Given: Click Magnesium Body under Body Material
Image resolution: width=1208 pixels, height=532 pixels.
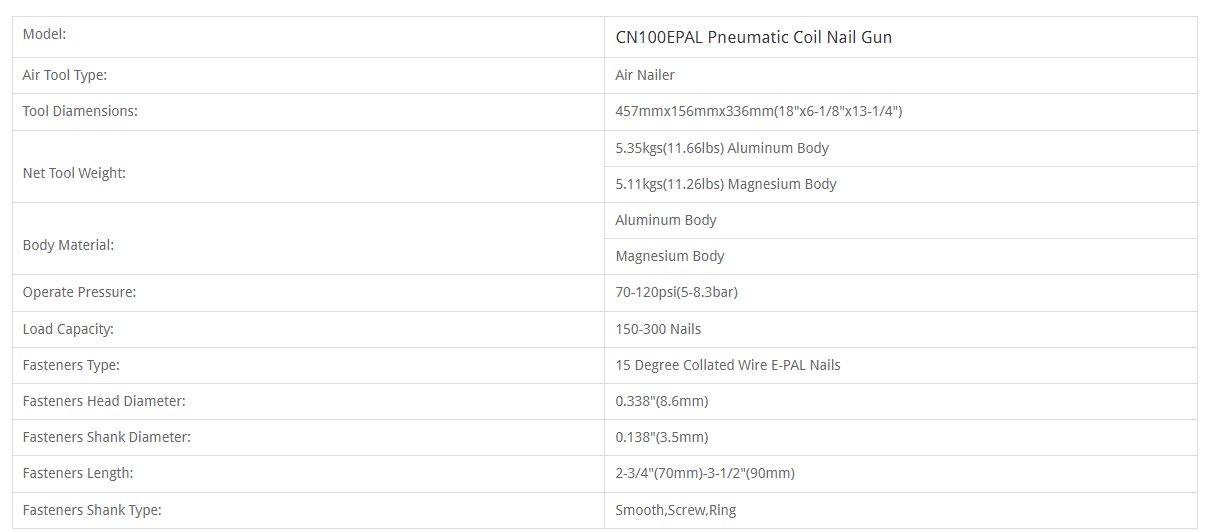Looking at the screenshot, I should coord(670,256).
